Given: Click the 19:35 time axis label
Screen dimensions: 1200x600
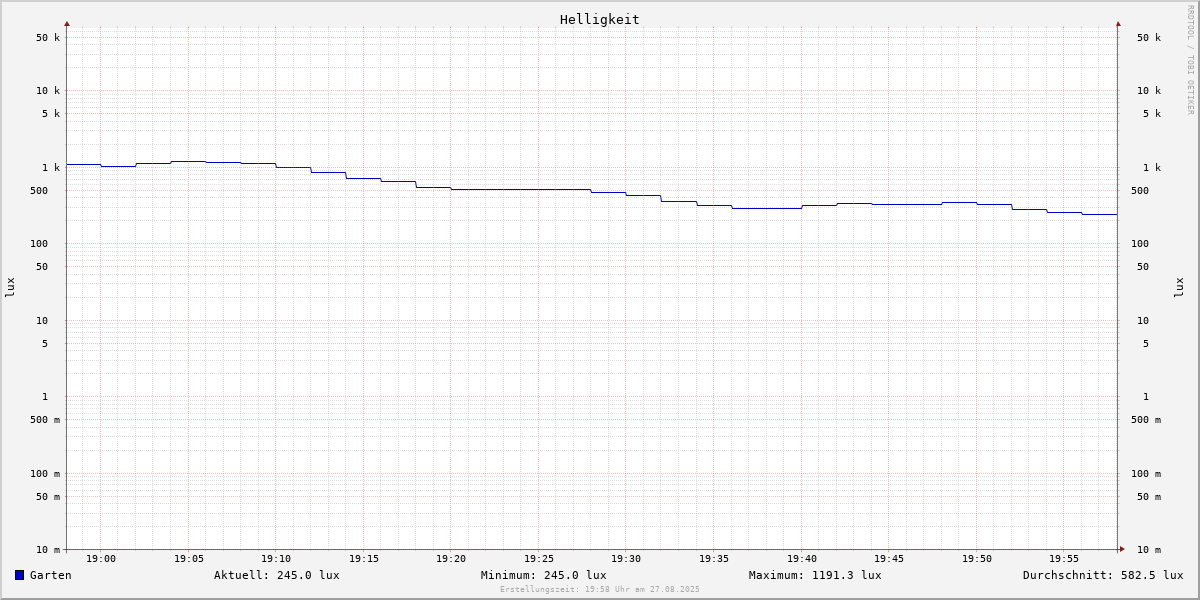Looking at the screenshot, I should [x=714, y=559].
